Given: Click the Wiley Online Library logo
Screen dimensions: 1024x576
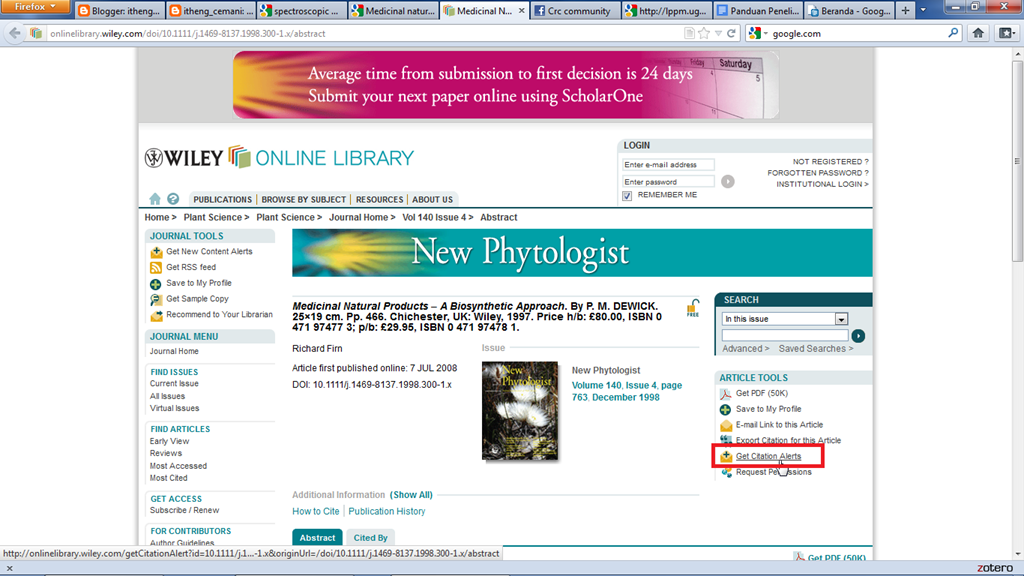Looking at the screenshot, I should point(280,157).
